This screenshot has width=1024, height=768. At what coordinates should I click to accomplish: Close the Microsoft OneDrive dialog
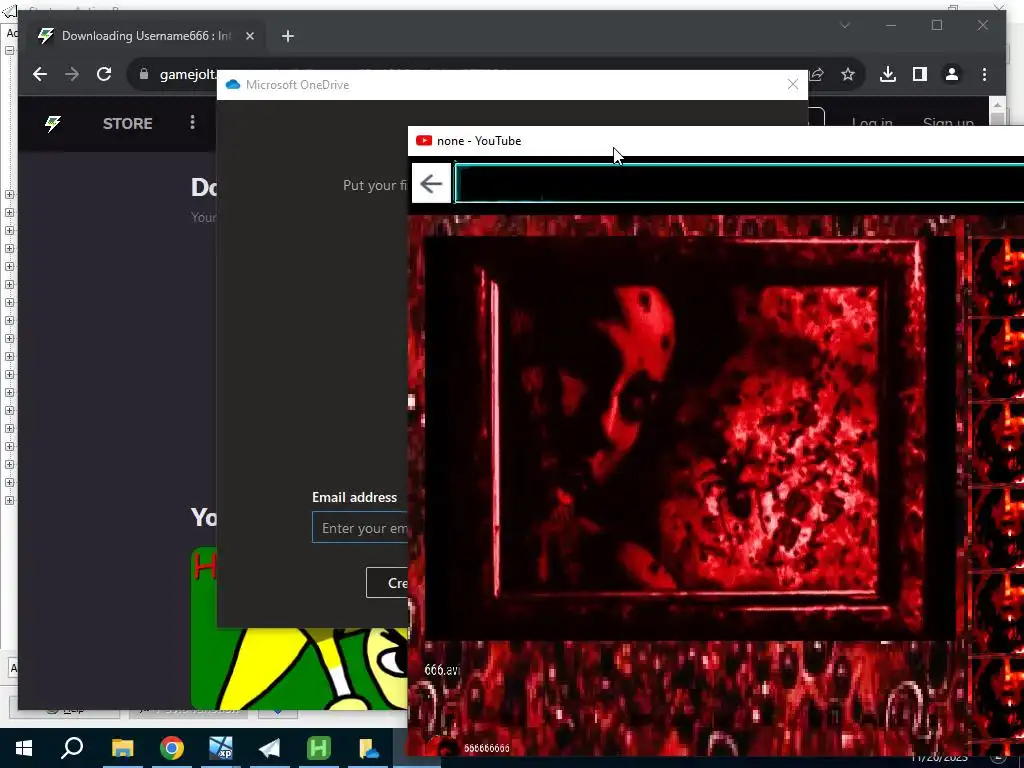pos(793,84)
